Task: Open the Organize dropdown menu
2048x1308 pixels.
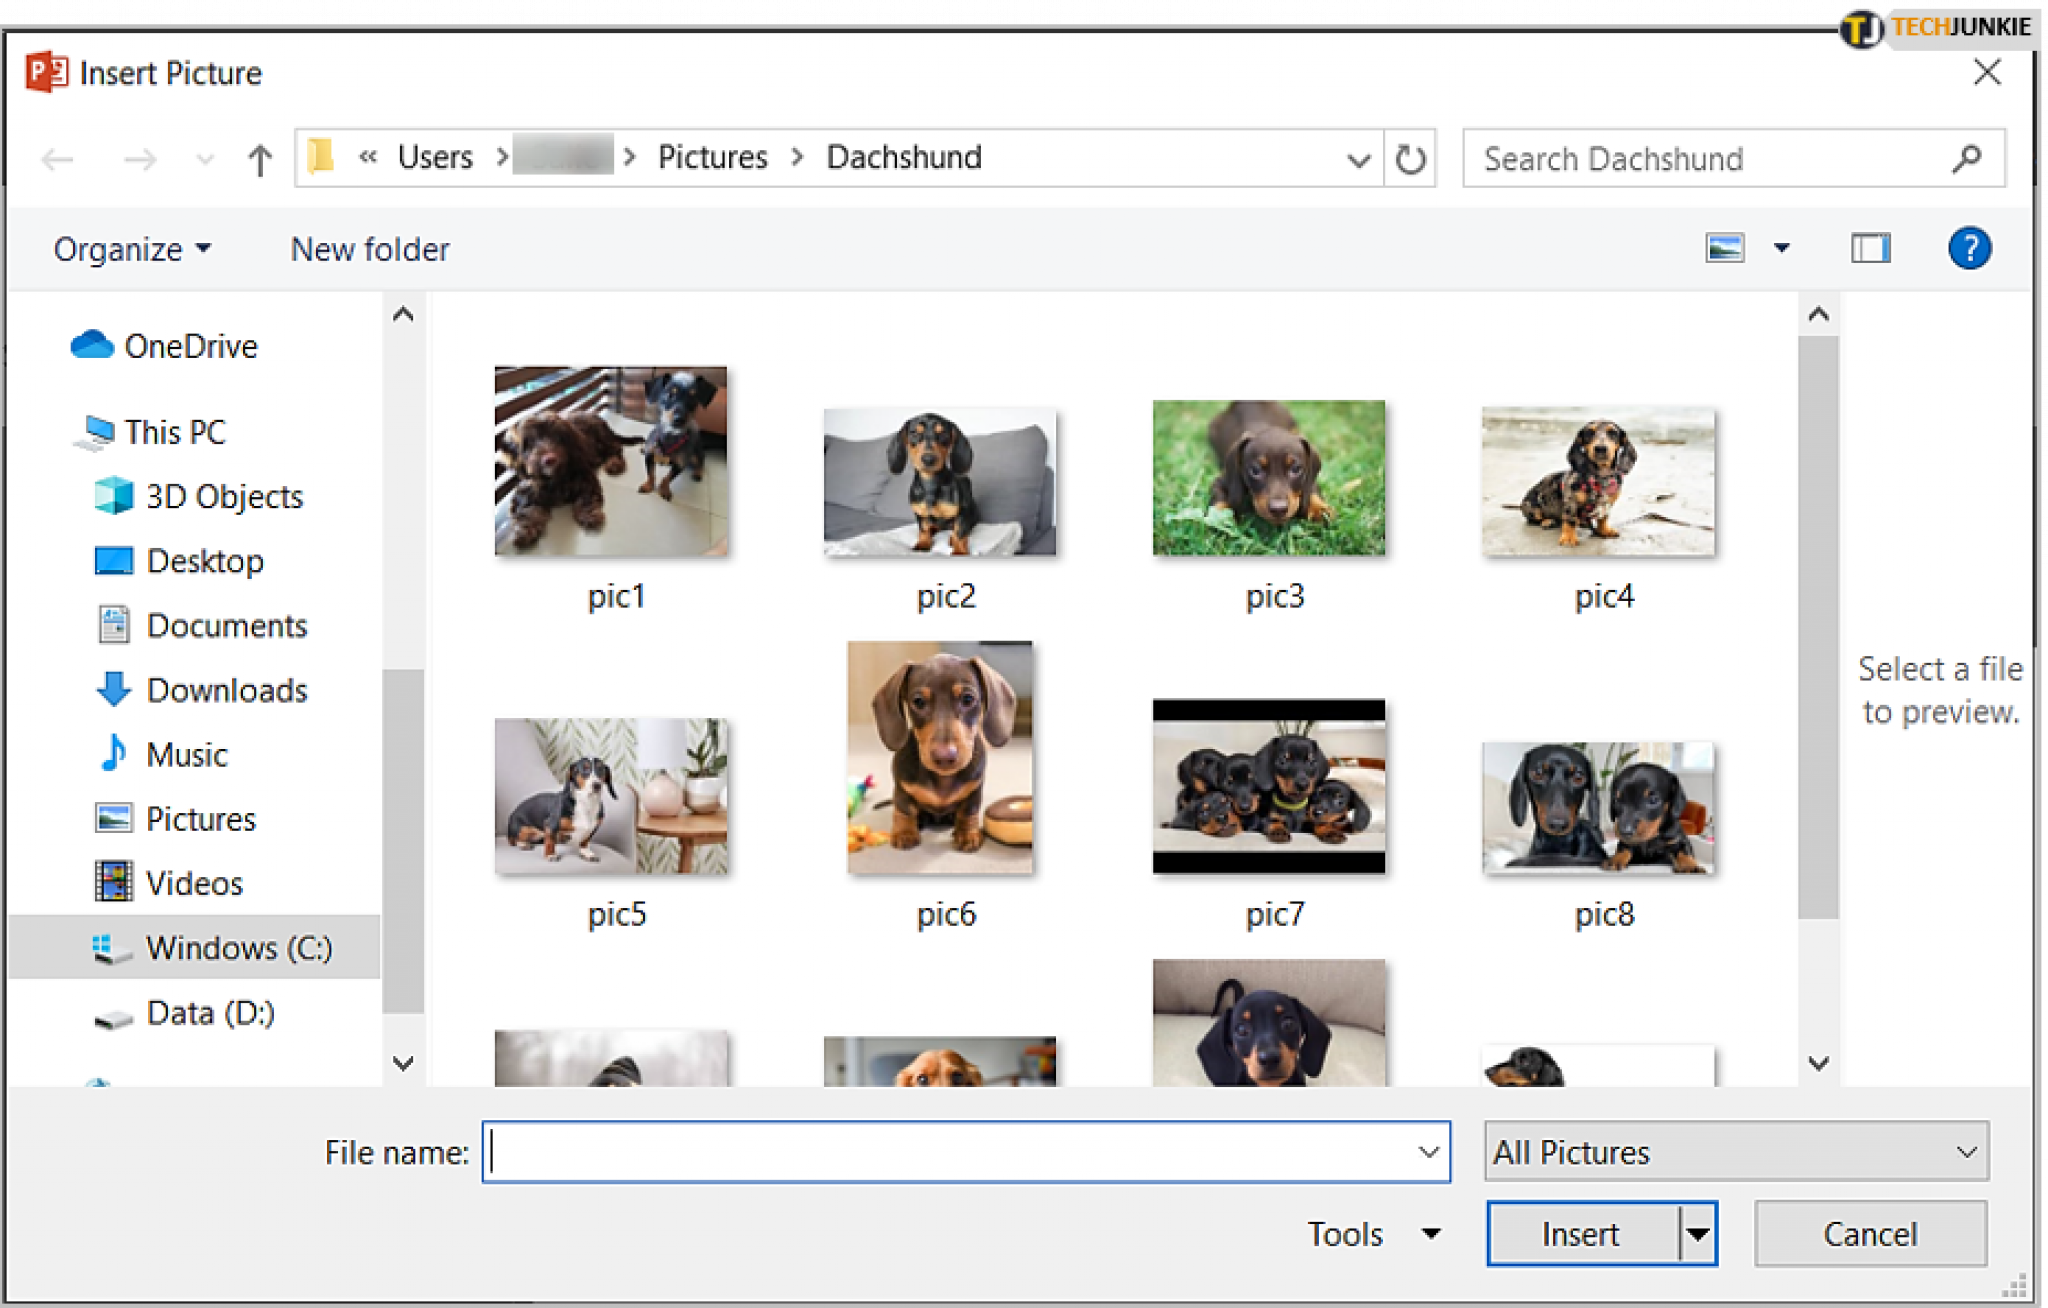Action: pos(131,248)
